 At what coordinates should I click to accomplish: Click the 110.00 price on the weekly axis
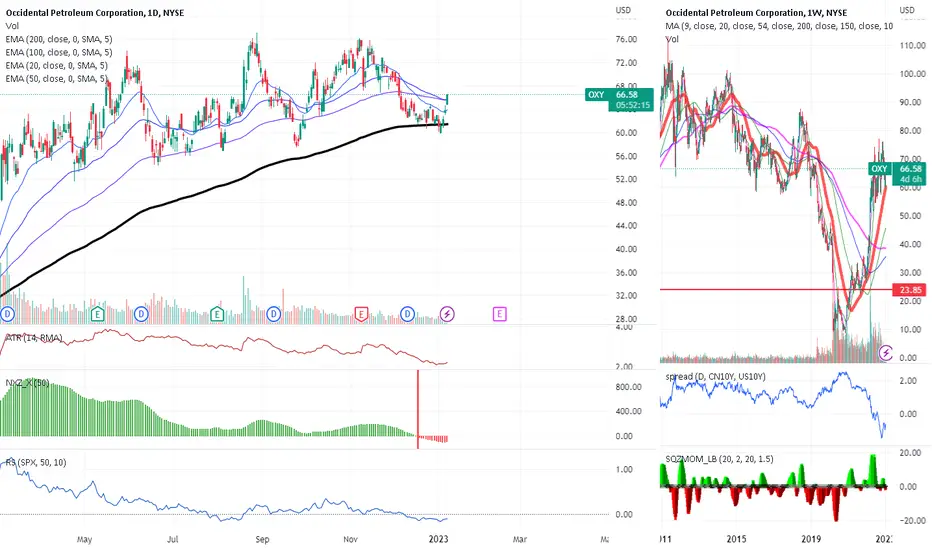[913, 45]
